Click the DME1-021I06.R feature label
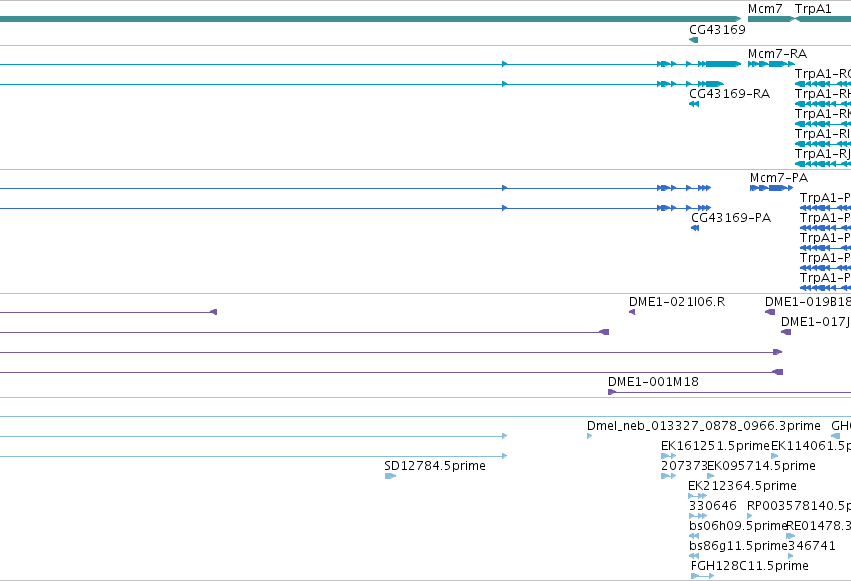 (677, 302)
